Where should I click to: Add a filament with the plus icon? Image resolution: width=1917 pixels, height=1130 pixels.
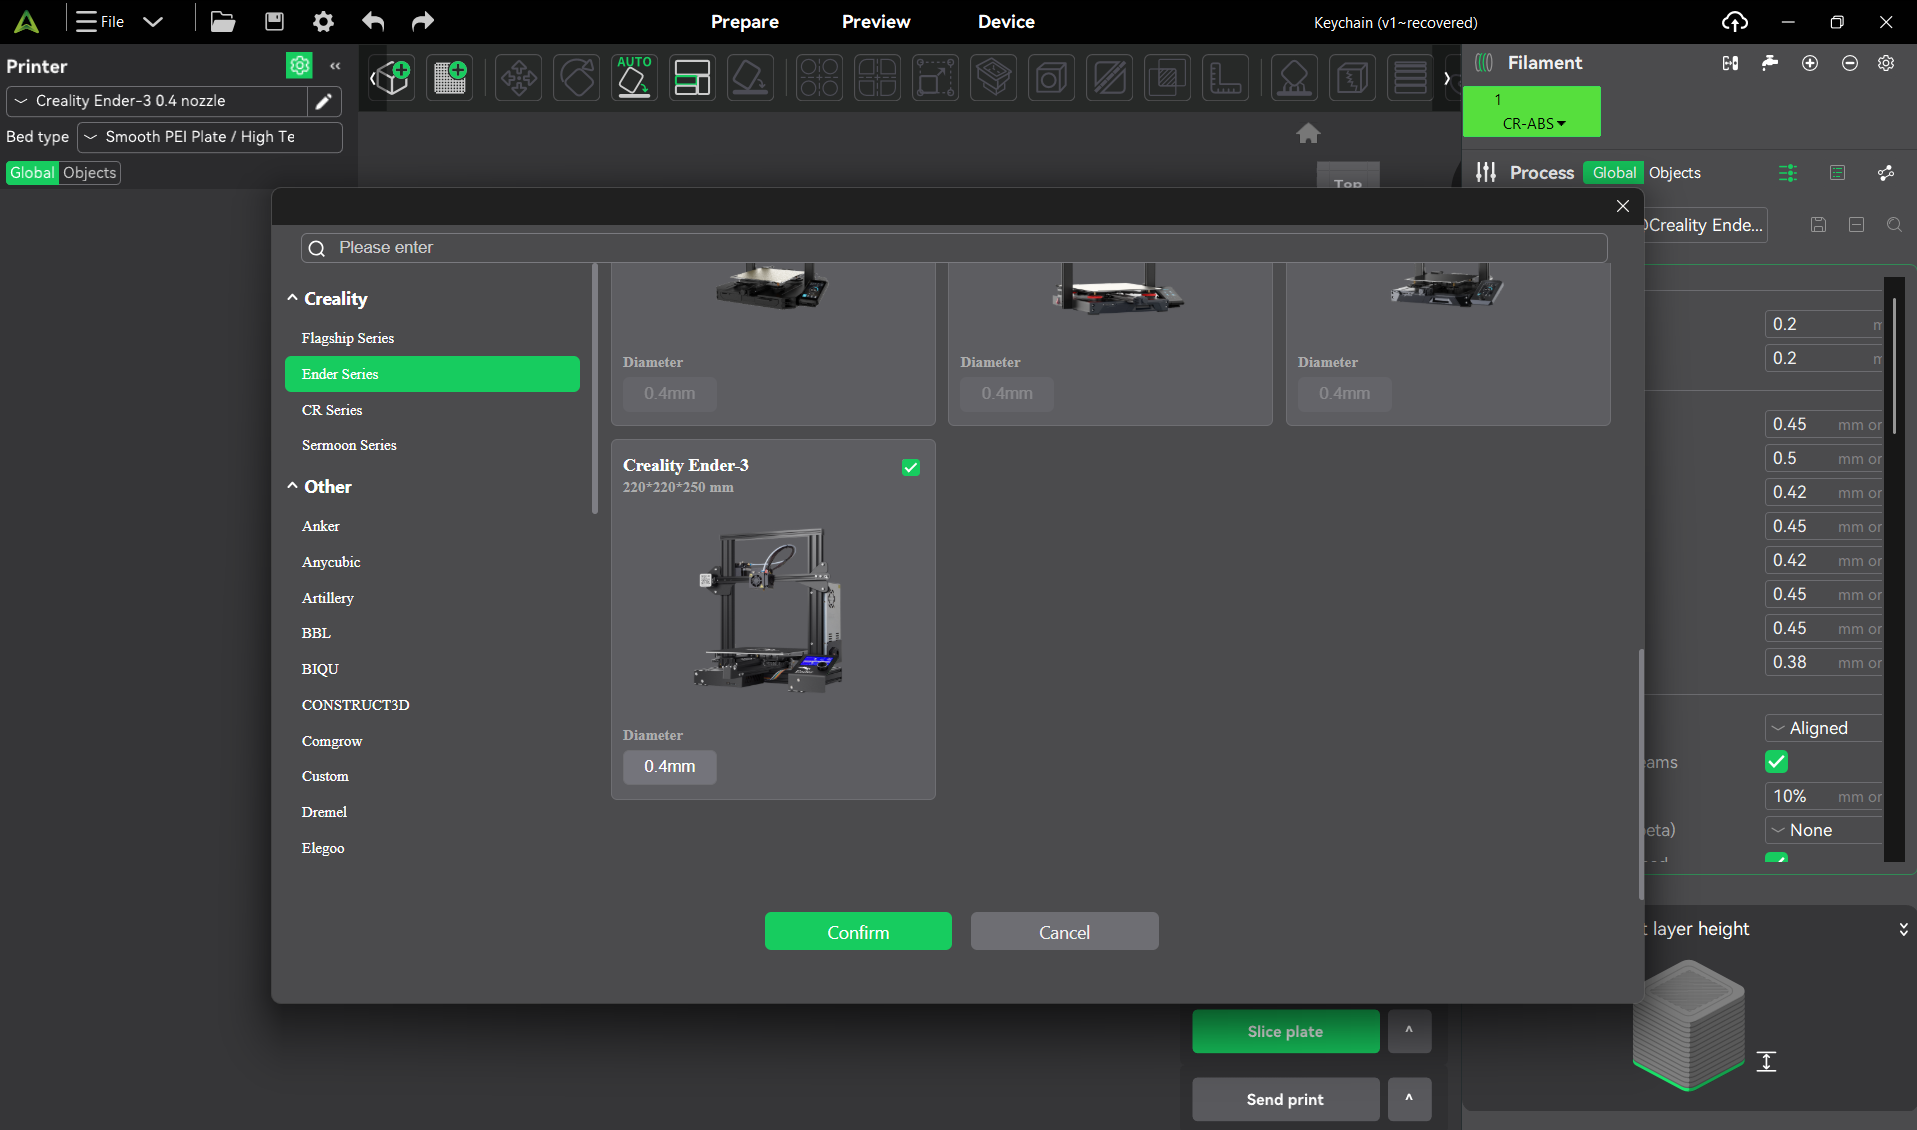(x=1810, y=63)
